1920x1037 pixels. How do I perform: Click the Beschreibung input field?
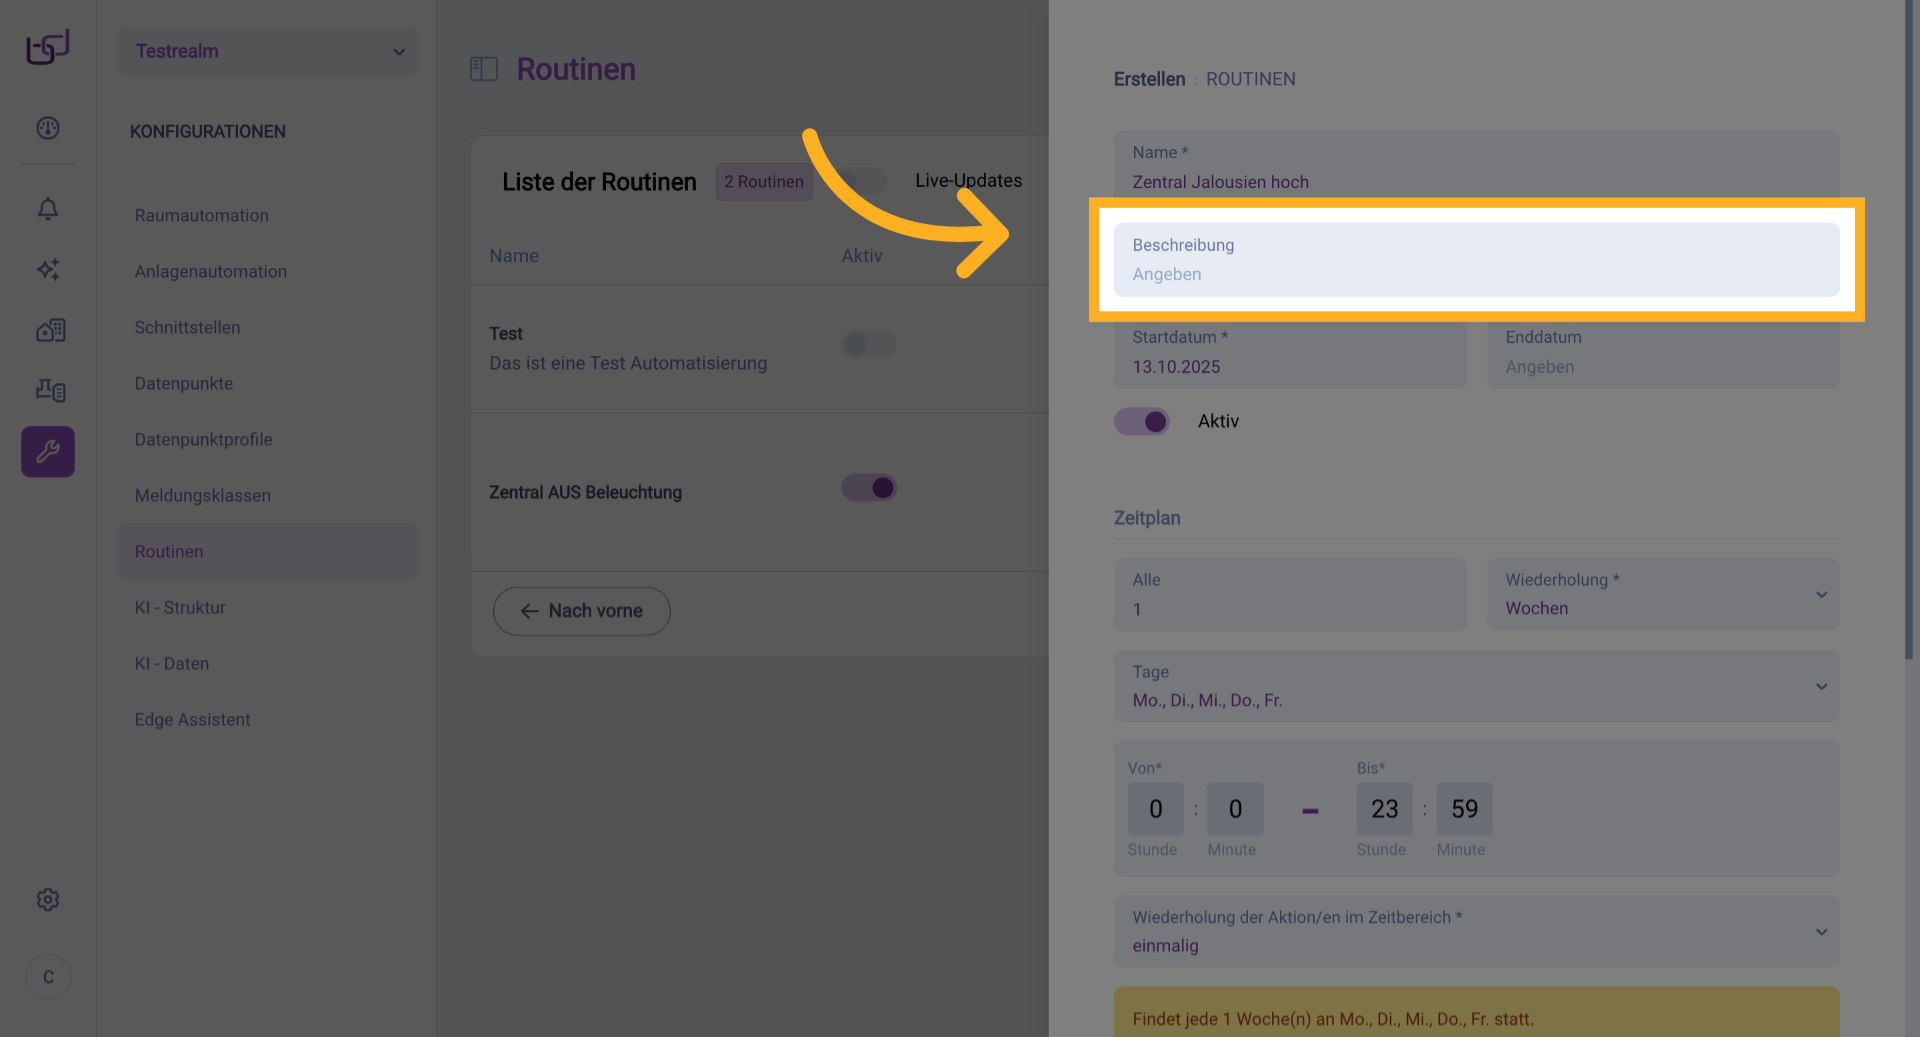1476,260
